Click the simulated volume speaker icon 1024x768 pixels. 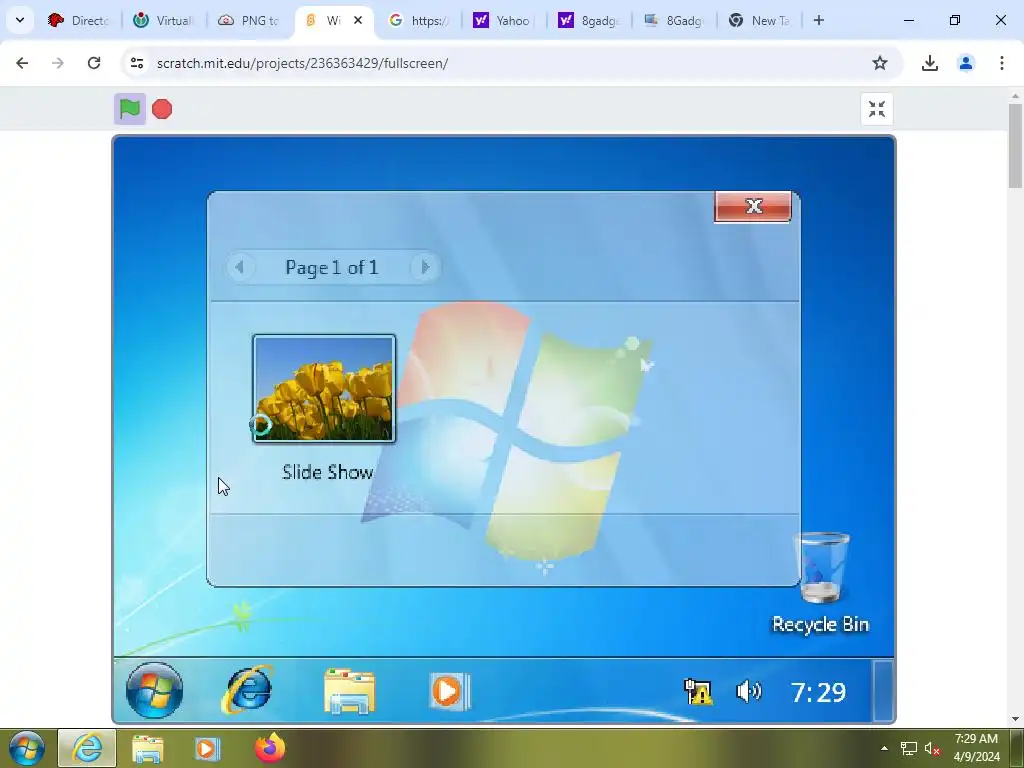point(748,691)
